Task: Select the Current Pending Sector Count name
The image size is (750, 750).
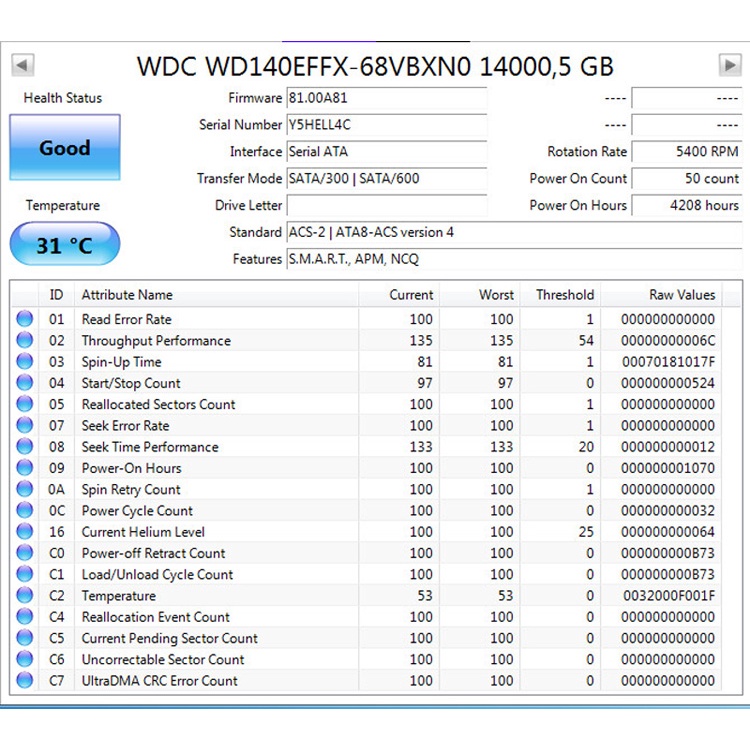Action: click(169, 639)
